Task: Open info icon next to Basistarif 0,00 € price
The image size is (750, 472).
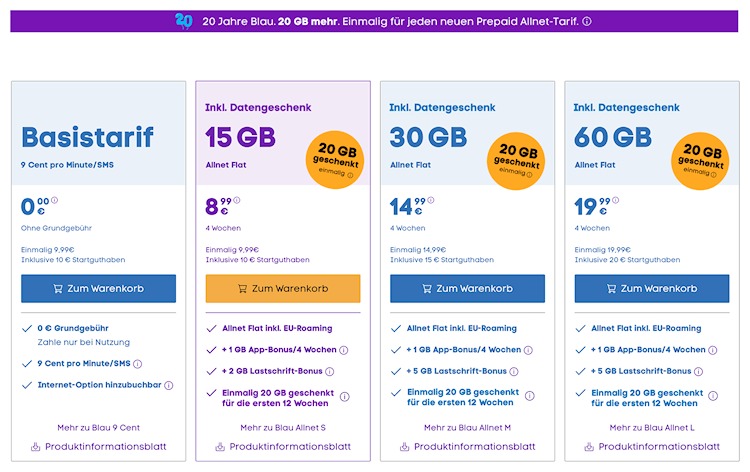Action: click(x=54, y=200)
